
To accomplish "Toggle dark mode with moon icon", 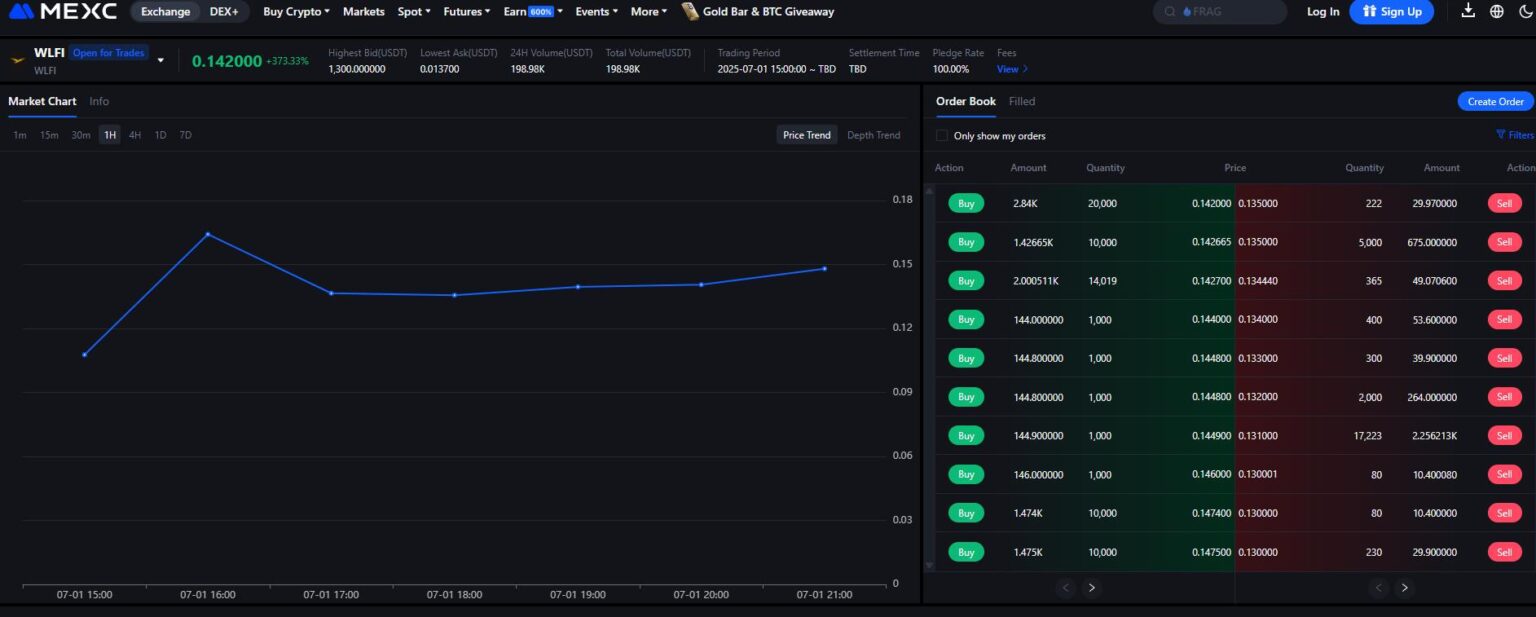I will [1525, 12].
